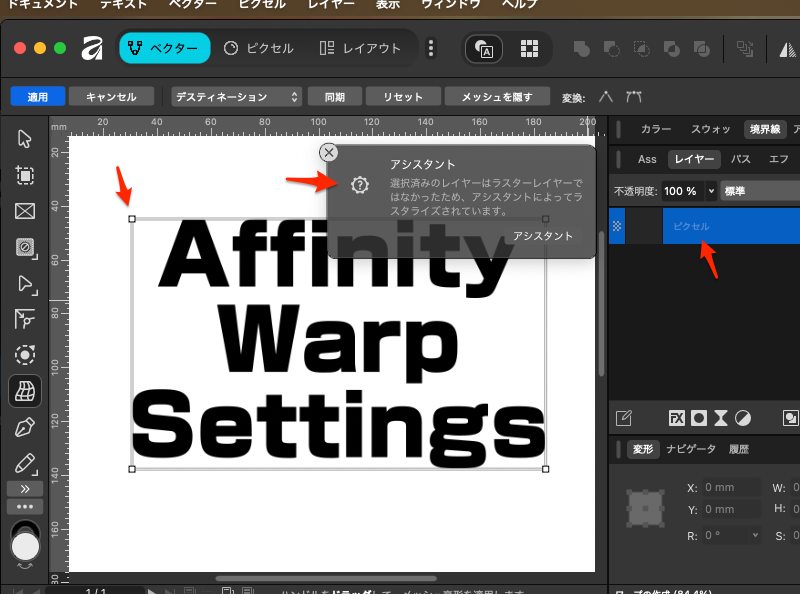Click the adjustment half-circle icon

pos(743,417)
